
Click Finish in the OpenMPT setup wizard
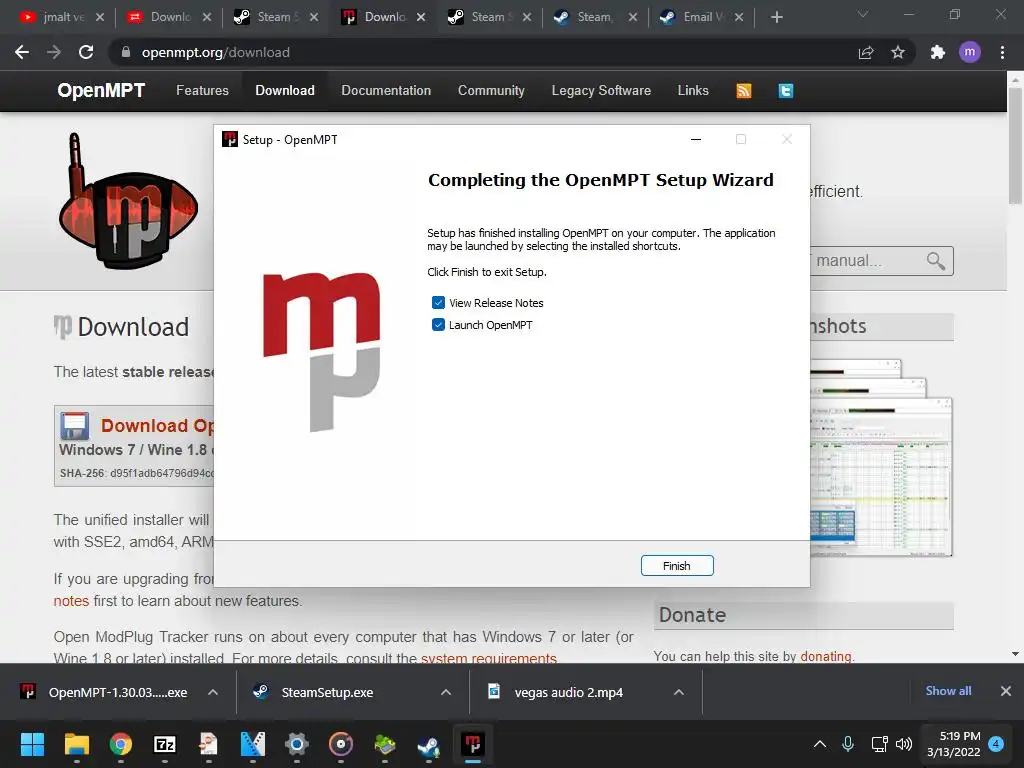pos(677,566)
